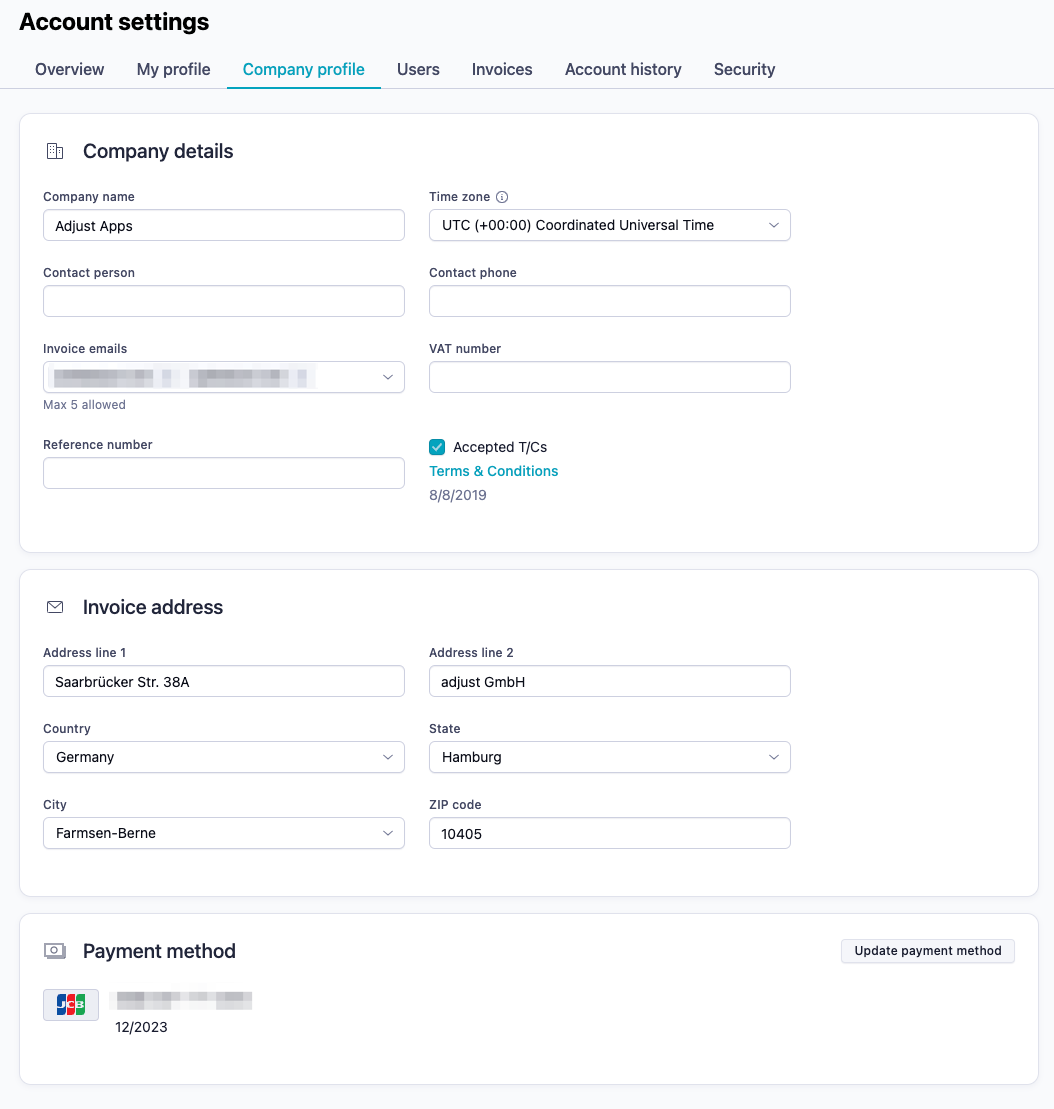This screenshot has width=1054, height=1109.
Task: Expand the Country selector showing Germany
Action: (x=223, y=757)
